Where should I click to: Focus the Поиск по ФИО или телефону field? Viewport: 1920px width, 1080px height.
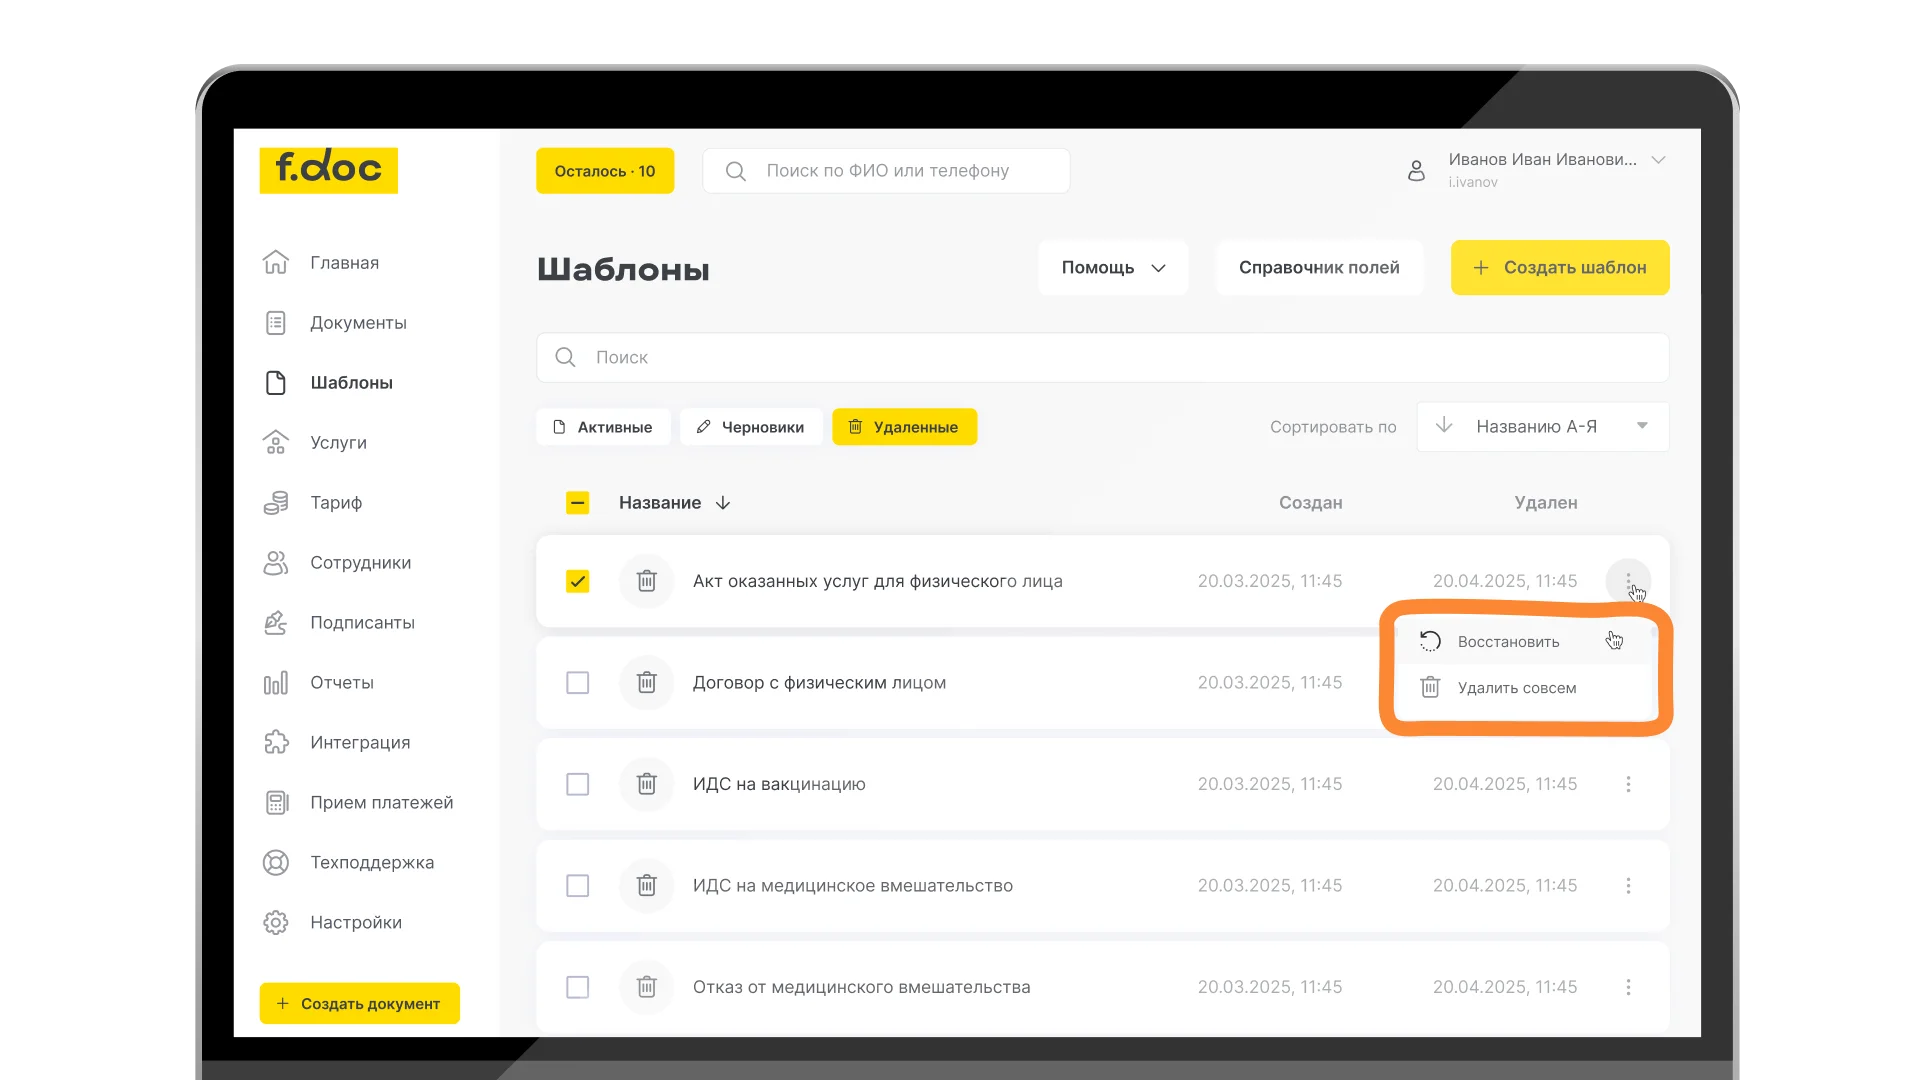887,171
